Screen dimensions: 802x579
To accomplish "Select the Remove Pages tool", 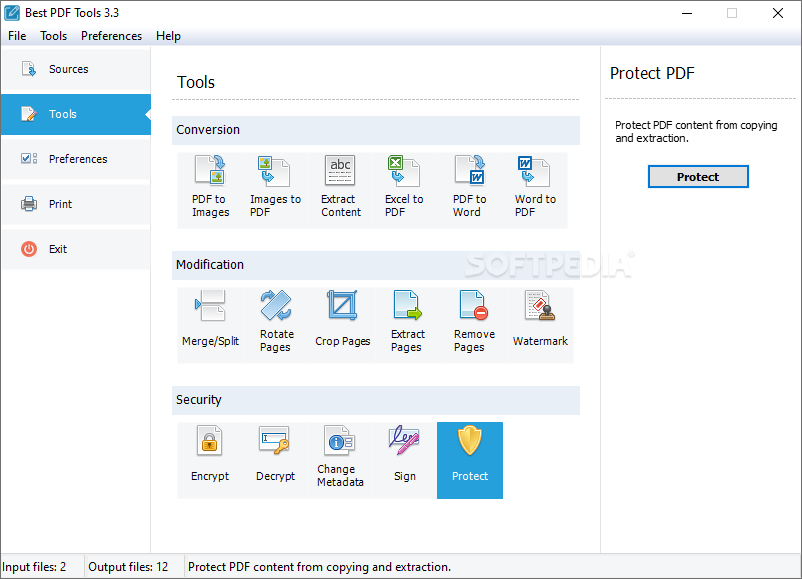I will [474, 325].
